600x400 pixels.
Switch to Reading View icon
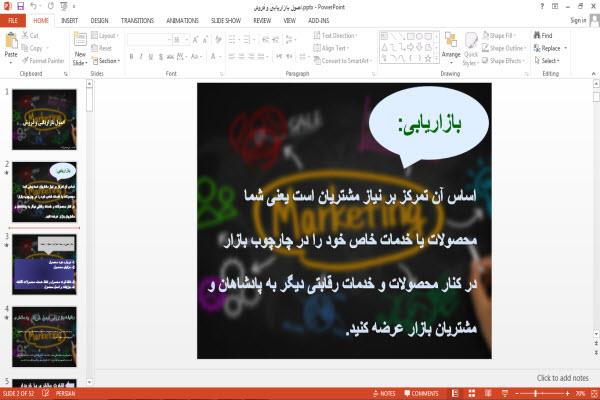(x=488, y=393)
